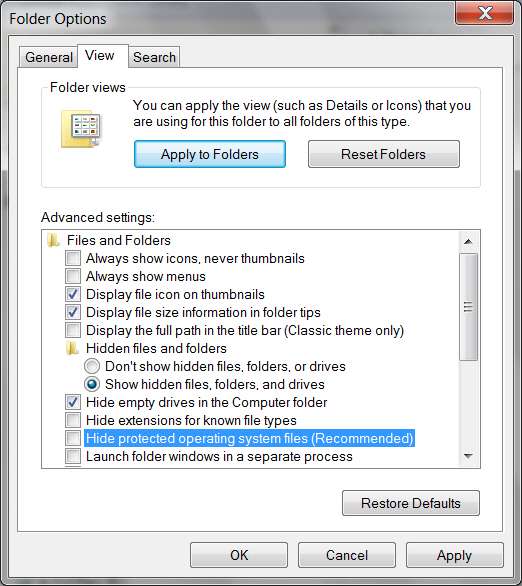This screenshot has width=522, height=586.
Task: Open the Search tab
Action: (154, 57)
